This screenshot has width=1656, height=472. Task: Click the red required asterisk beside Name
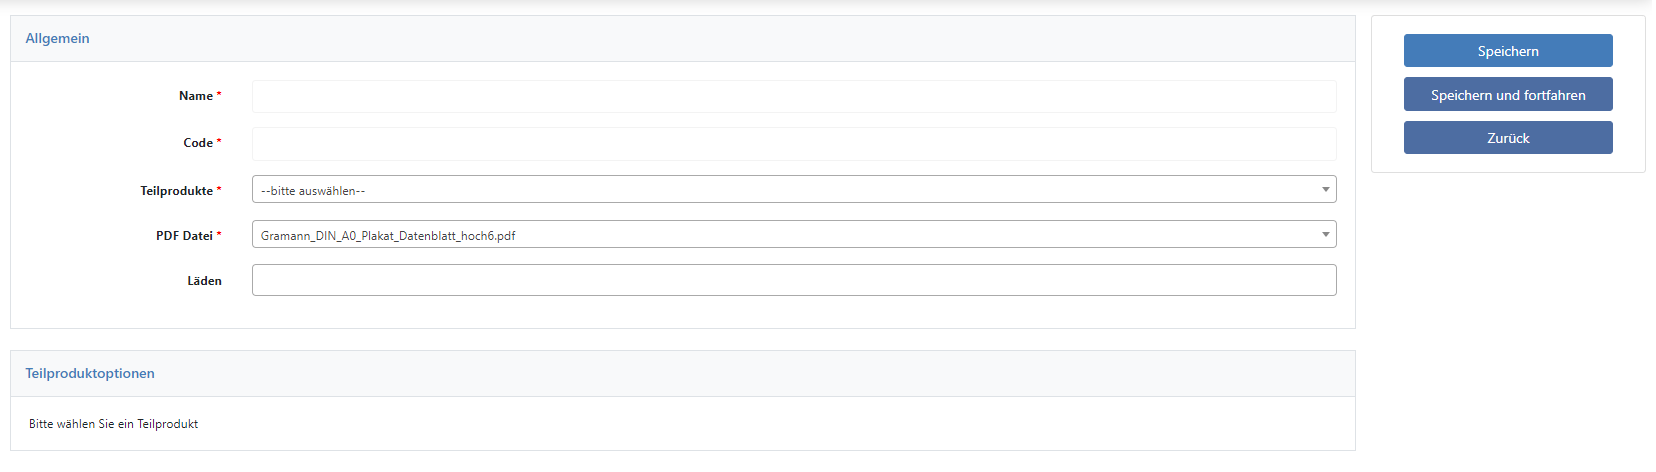pos(219,95)
